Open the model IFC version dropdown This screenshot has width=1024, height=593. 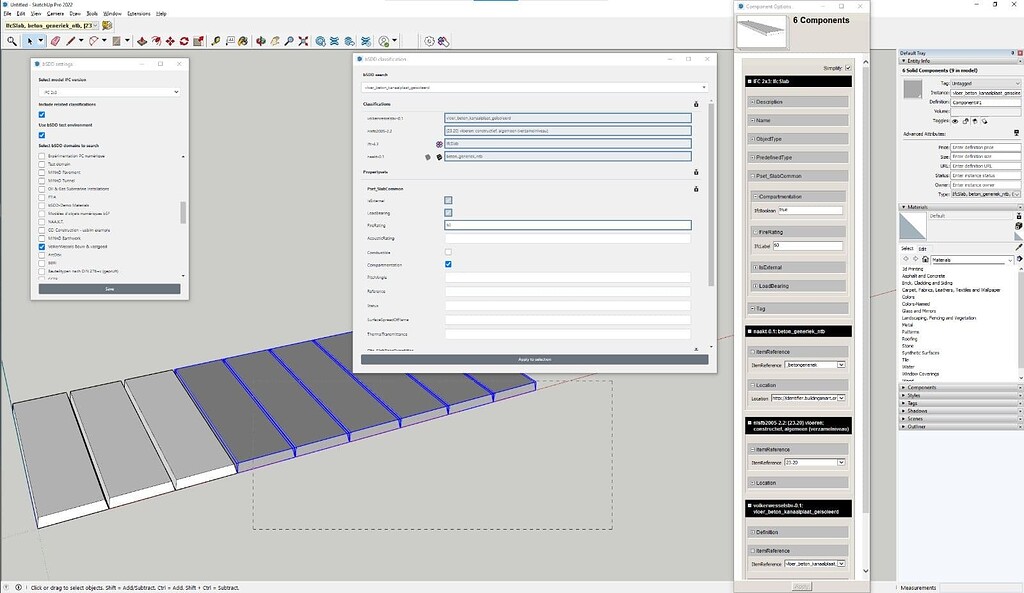(x=109, y=92)
